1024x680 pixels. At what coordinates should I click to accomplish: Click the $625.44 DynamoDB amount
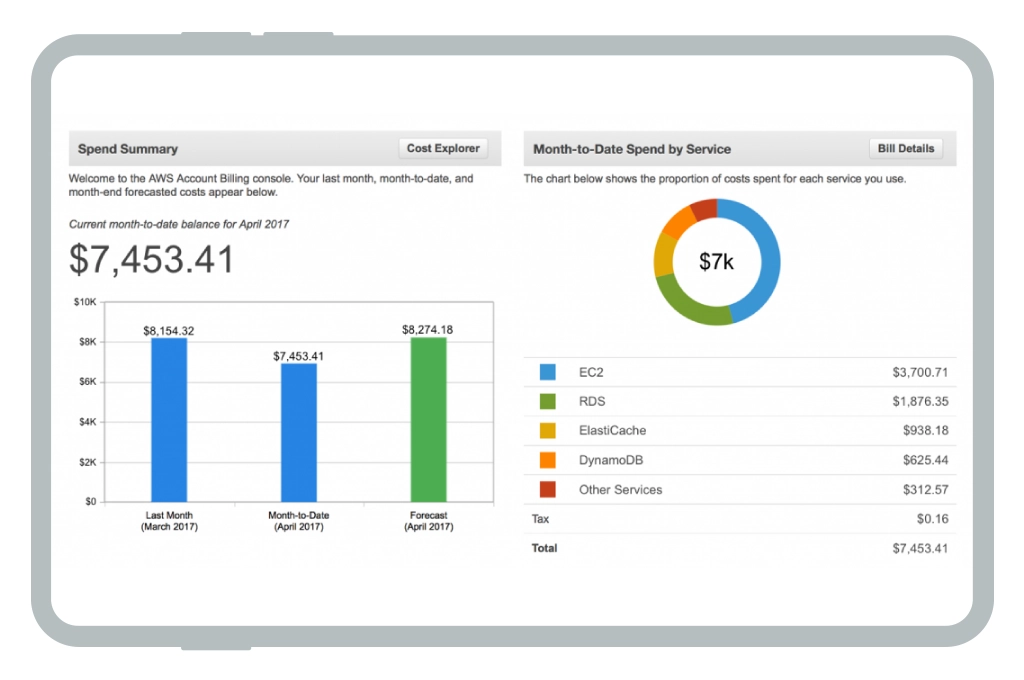(x=925, y=460)
